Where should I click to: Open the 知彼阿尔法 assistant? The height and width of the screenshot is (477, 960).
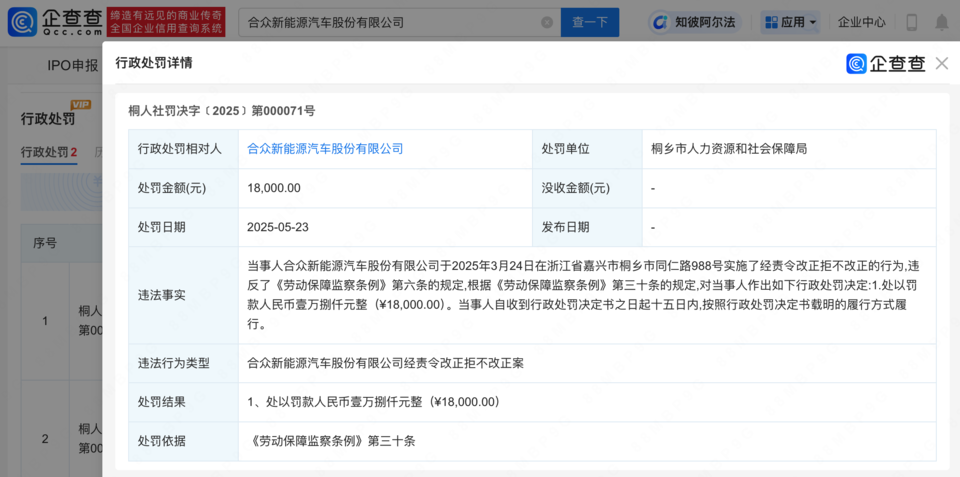(694, 23)
